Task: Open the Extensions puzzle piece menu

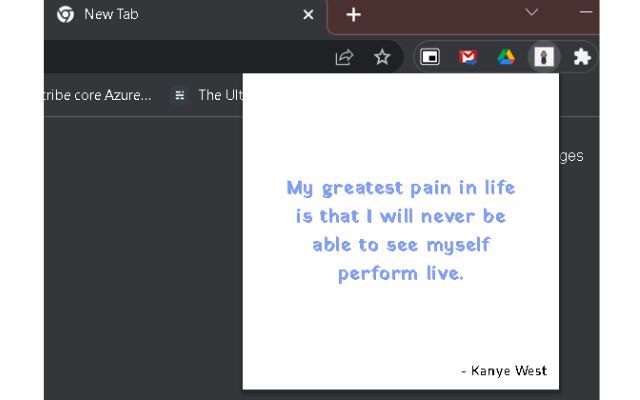Action: coord(582,57)
